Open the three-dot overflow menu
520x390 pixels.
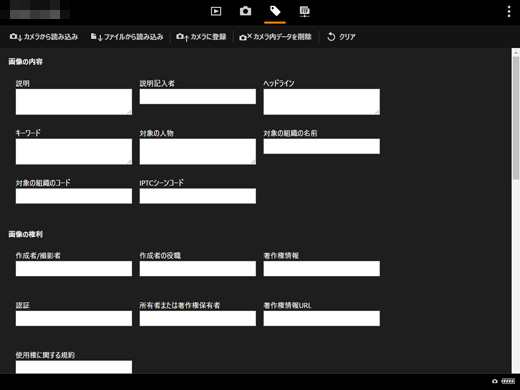tap(509, 11)
